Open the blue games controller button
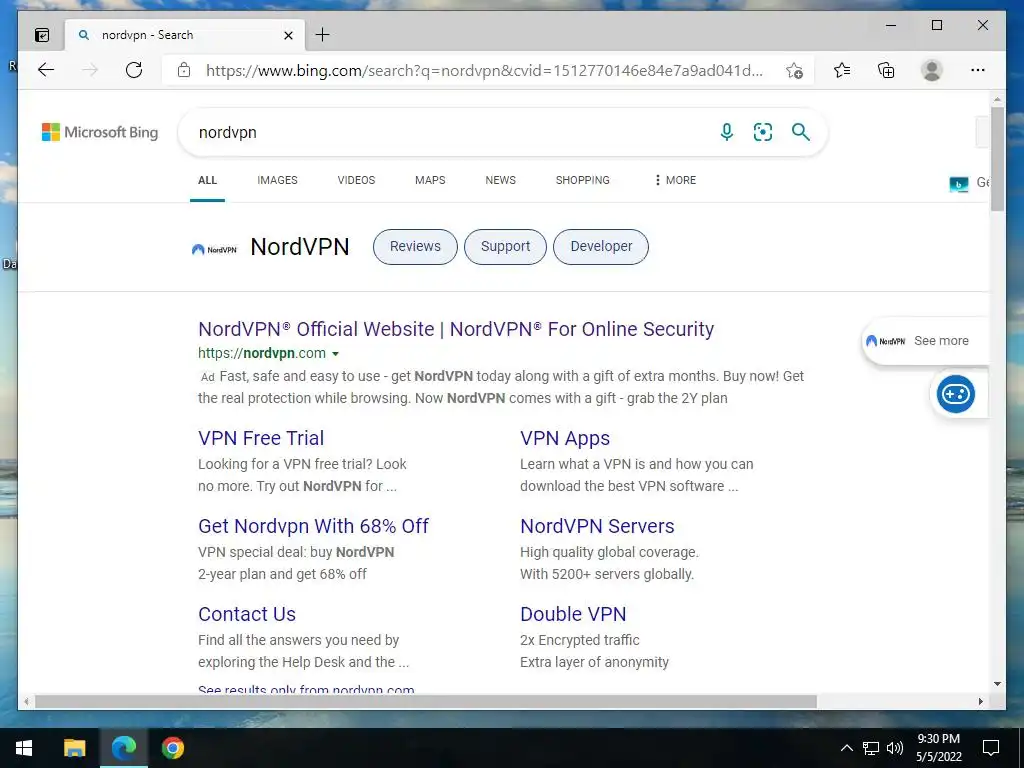The height and width of the screenshot is (768, 1024). tap(955, 394)
